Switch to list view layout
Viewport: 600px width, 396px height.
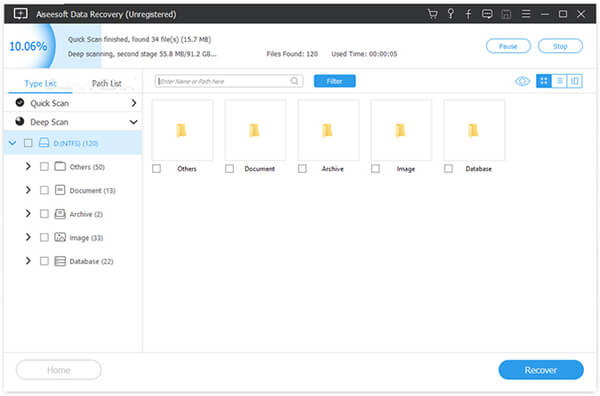click(559, 81)
